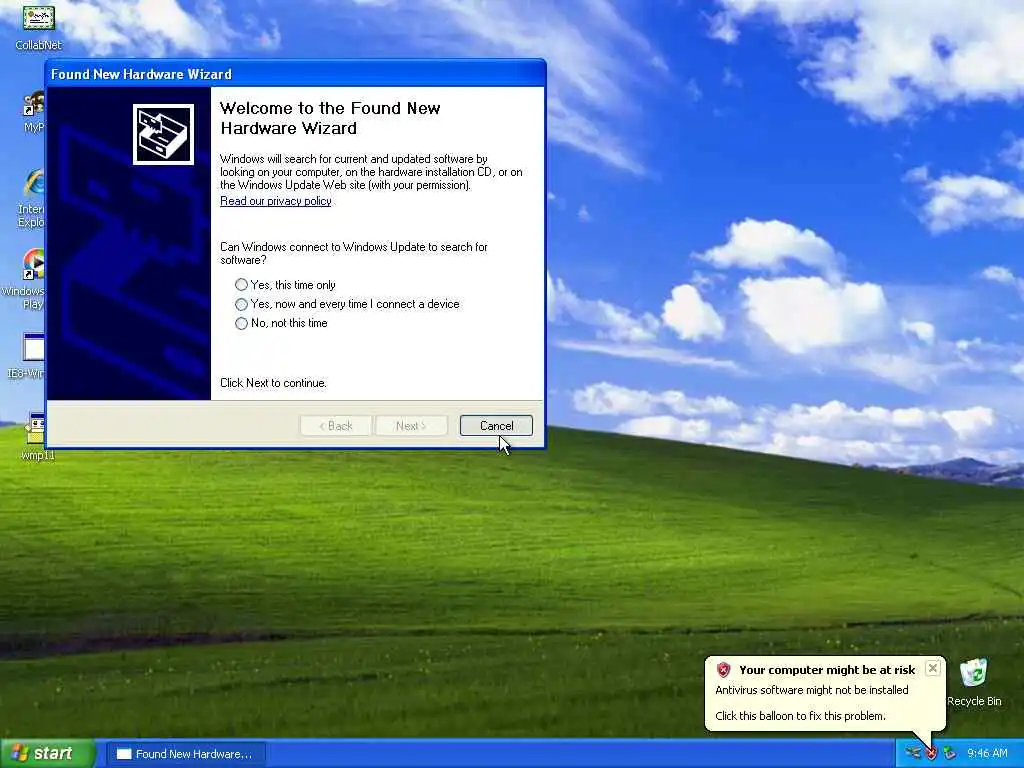The width and height of the screenshot is (1024, 768).
Task: Click the Found New Hardware taskbar button
Action: click(x=185, y=754)
